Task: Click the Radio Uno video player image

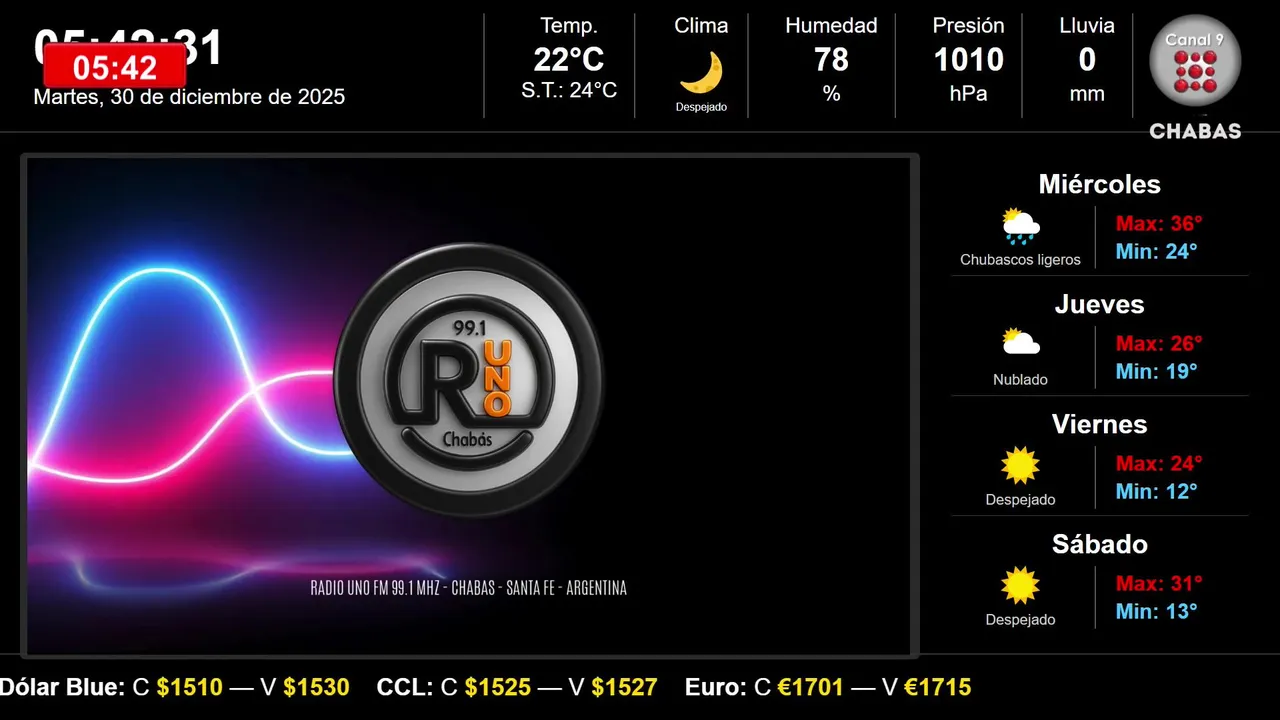Action: coord(469,406)
